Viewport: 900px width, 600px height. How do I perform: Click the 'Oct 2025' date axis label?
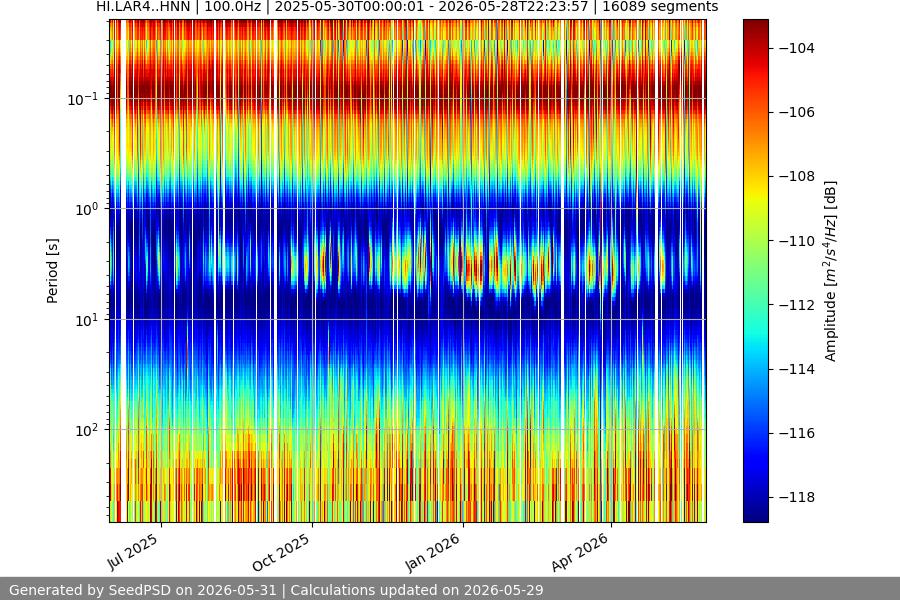(x=281, y=552)
